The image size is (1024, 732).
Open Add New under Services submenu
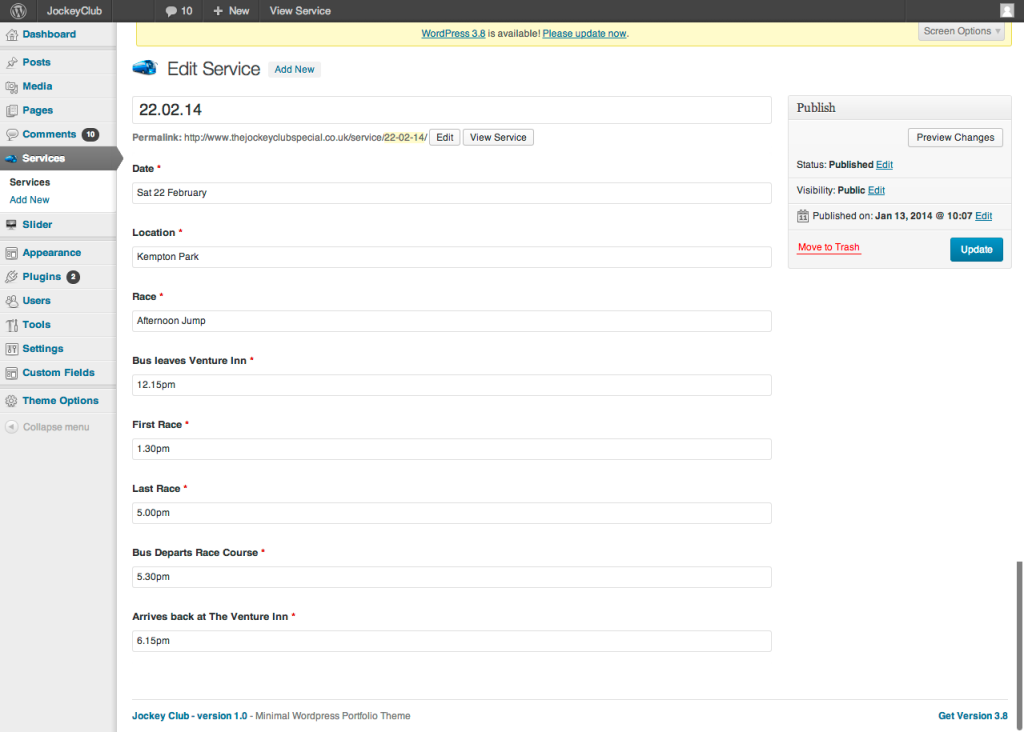(29, 200)
